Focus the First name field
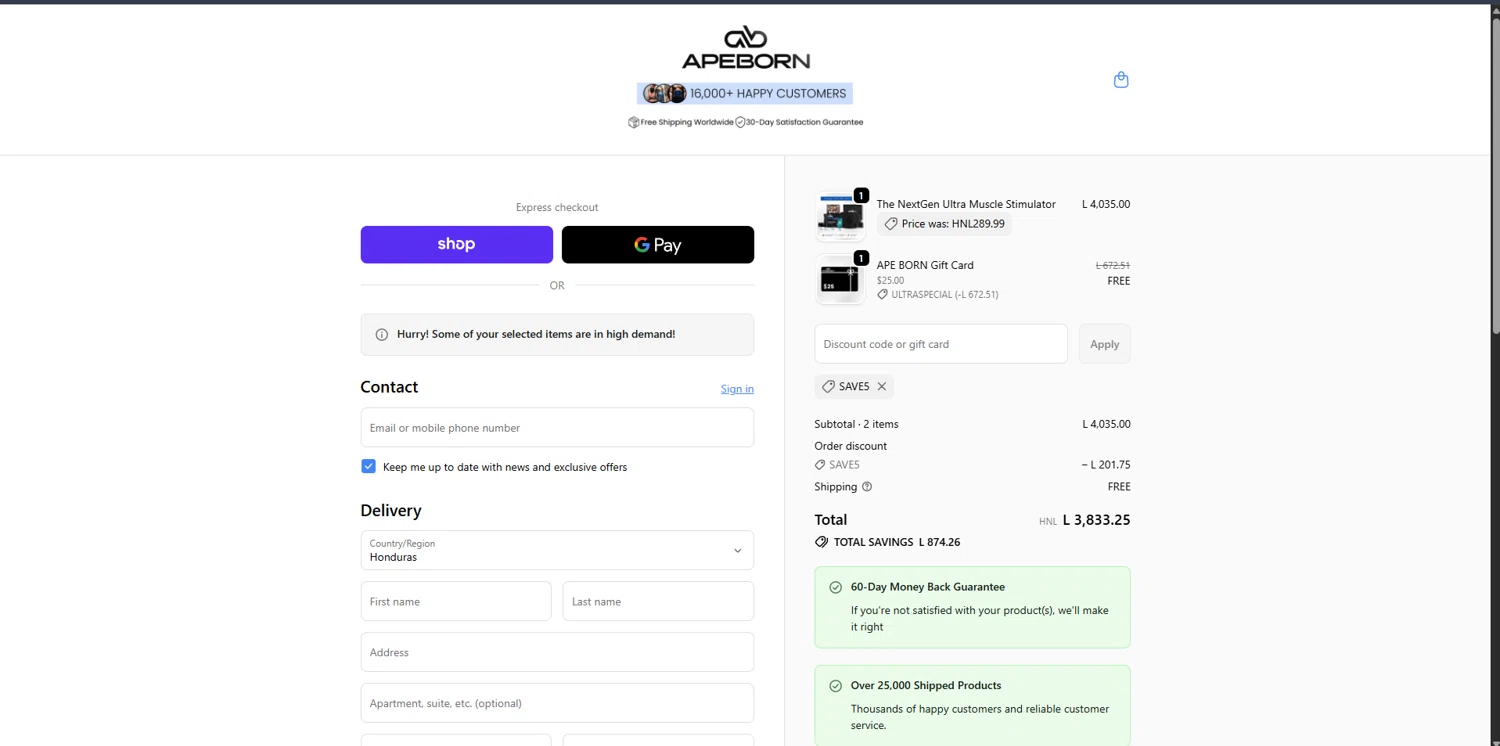Screen dimensions: 1500x746 (x=456, y=602)
